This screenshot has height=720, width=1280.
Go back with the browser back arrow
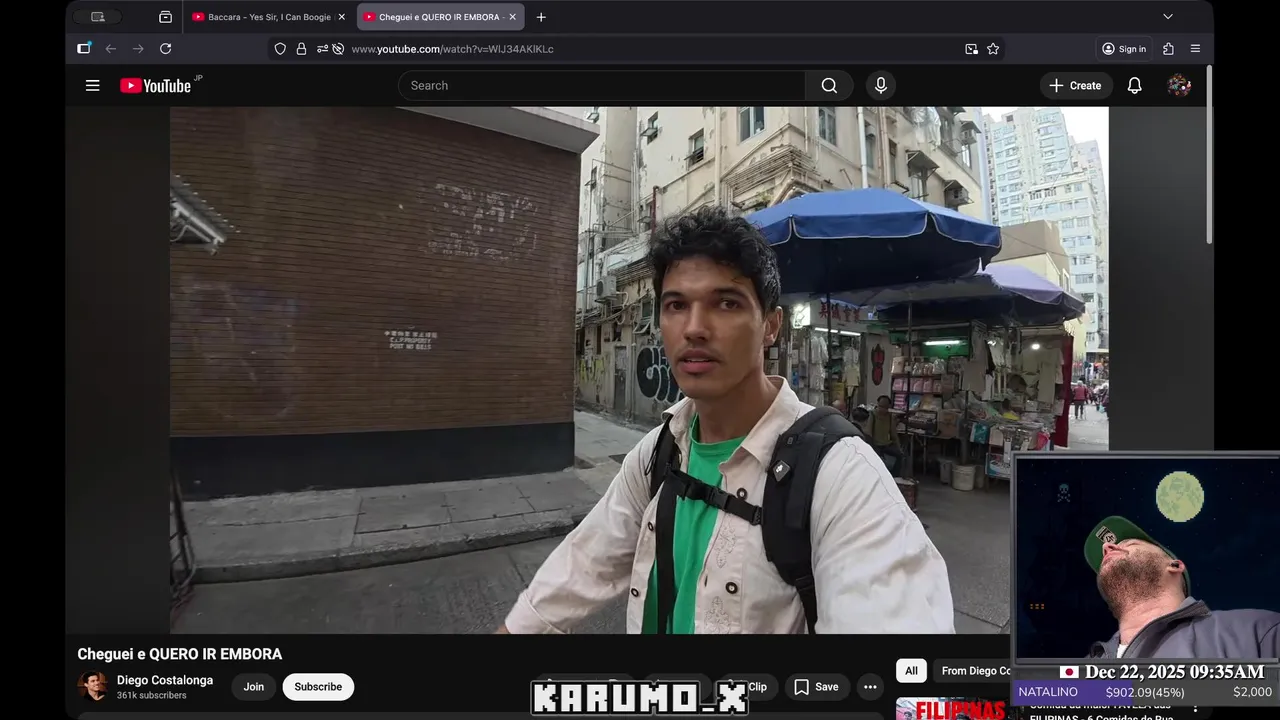pos(111,49)
